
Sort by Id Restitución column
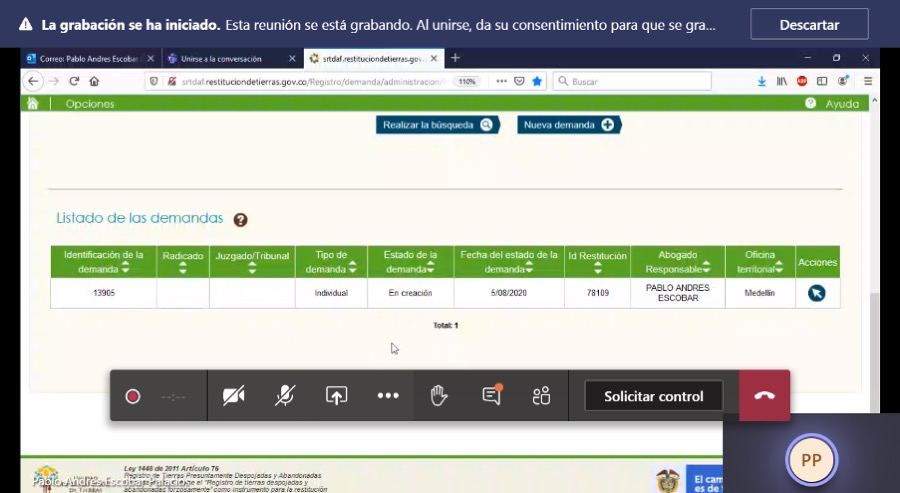point(598,269)
